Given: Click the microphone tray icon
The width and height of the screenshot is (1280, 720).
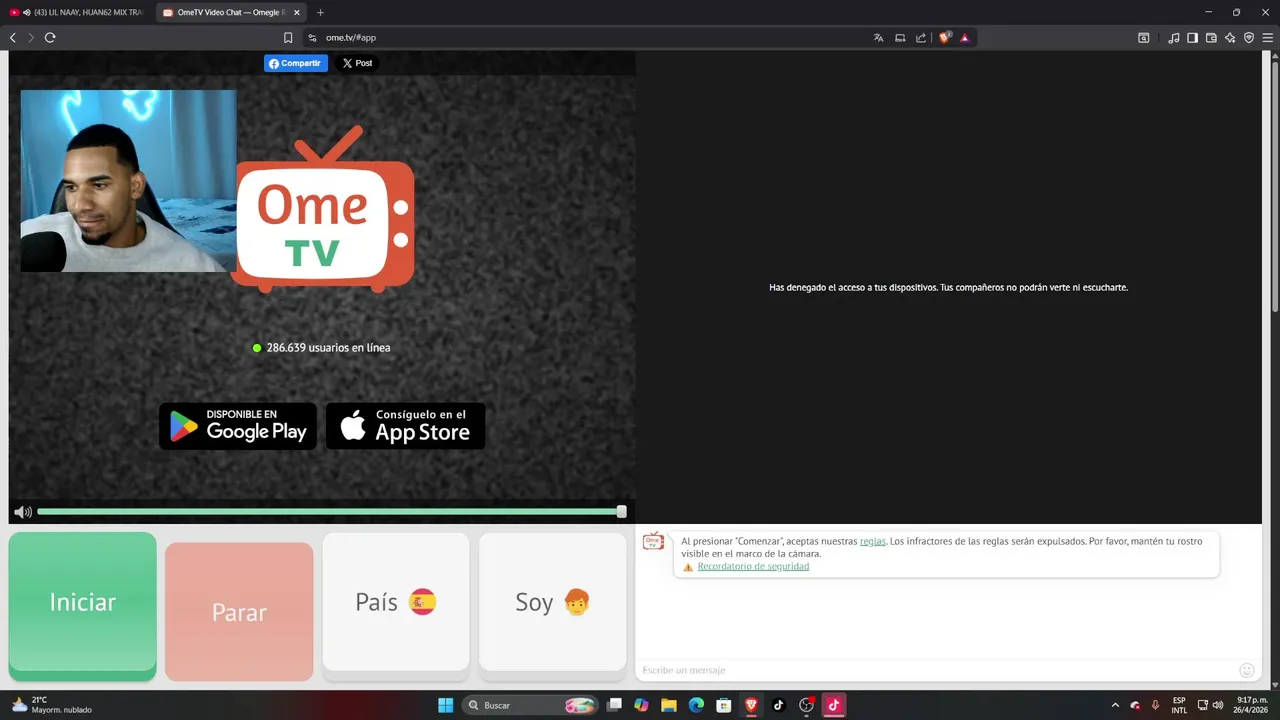Looking at the screenshot, I should 1155,705.
